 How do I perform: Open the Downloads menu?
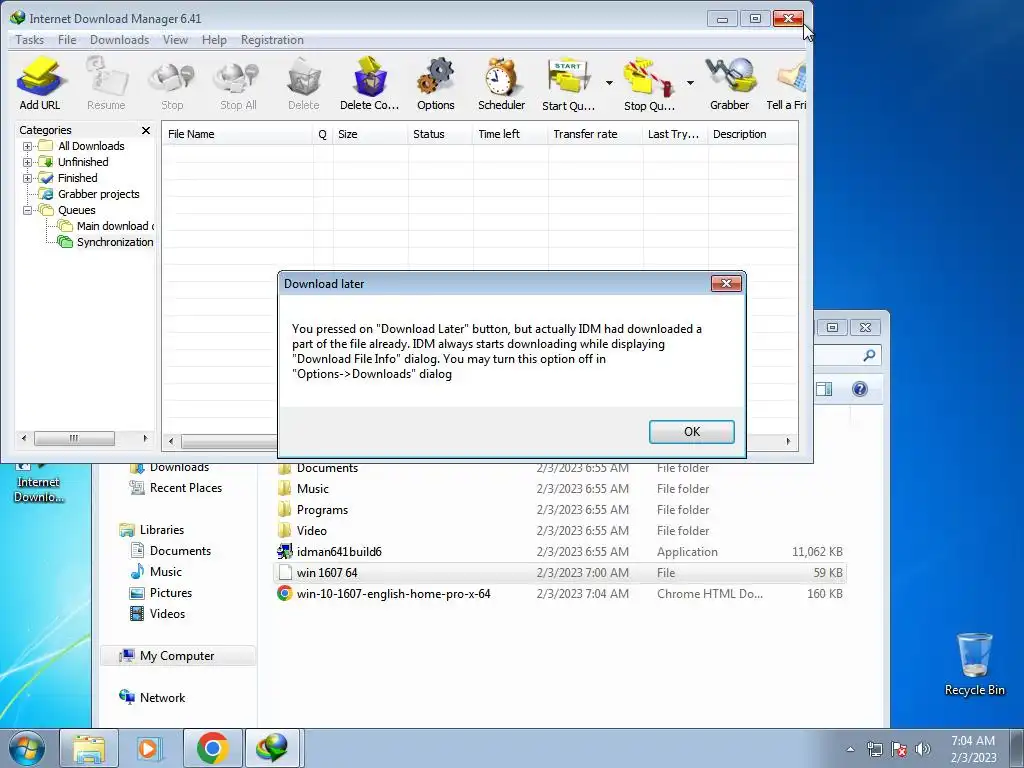(120, 40)
